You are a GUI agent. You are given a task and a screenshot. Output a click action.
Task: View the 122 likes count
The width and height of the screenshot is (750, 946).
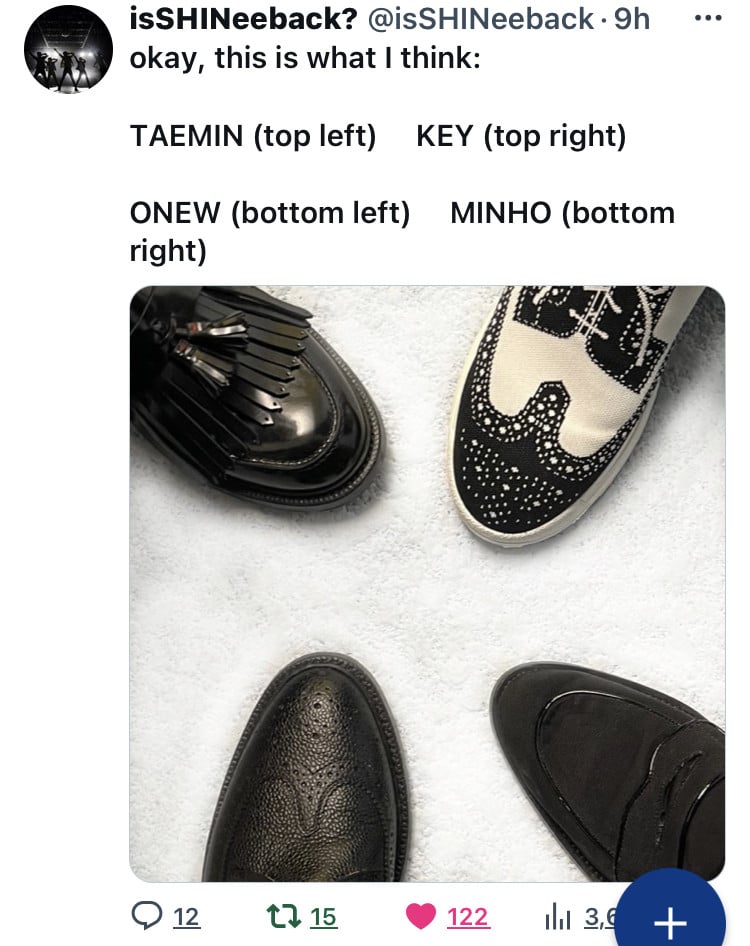[468, 917]
